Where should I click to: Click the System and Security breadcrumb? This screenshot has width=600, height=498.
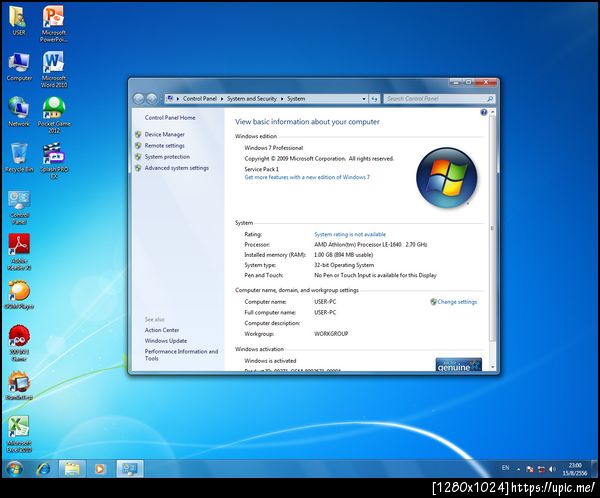[251, 98]
